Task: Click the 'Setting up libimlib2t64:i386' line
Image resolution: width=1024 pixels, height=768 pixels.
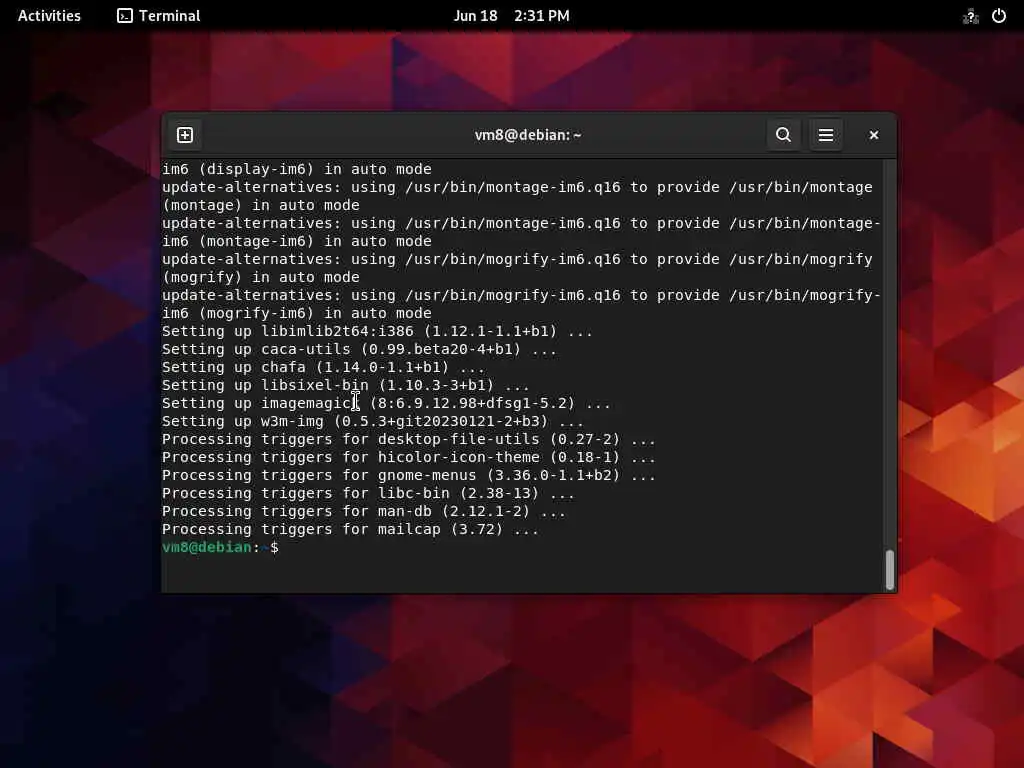Action: pos(377,331)
